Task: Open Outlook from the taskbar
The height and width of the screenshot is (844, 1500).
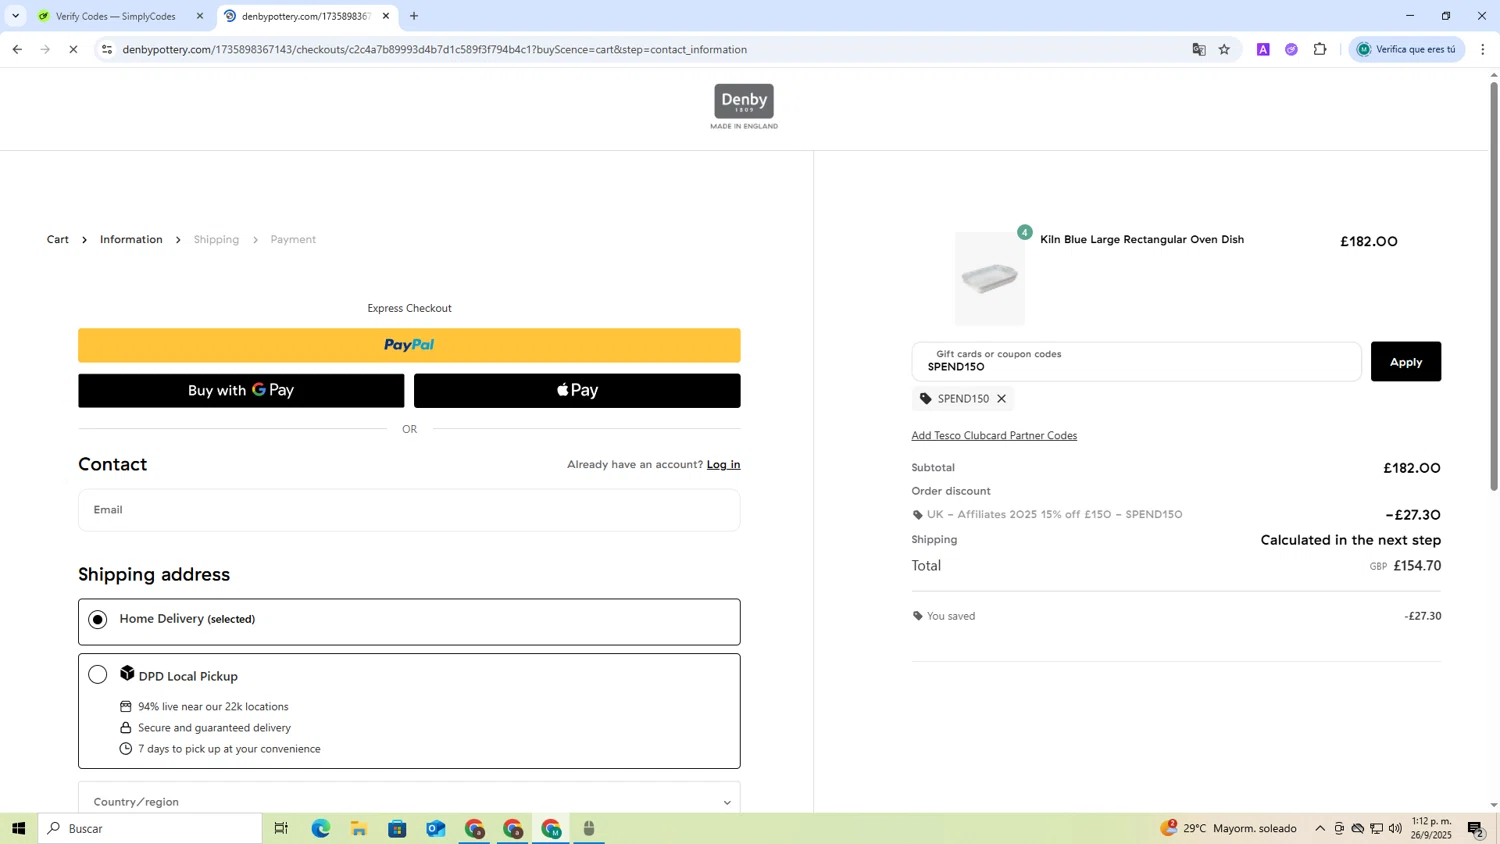Action: [x=436, y=828]
